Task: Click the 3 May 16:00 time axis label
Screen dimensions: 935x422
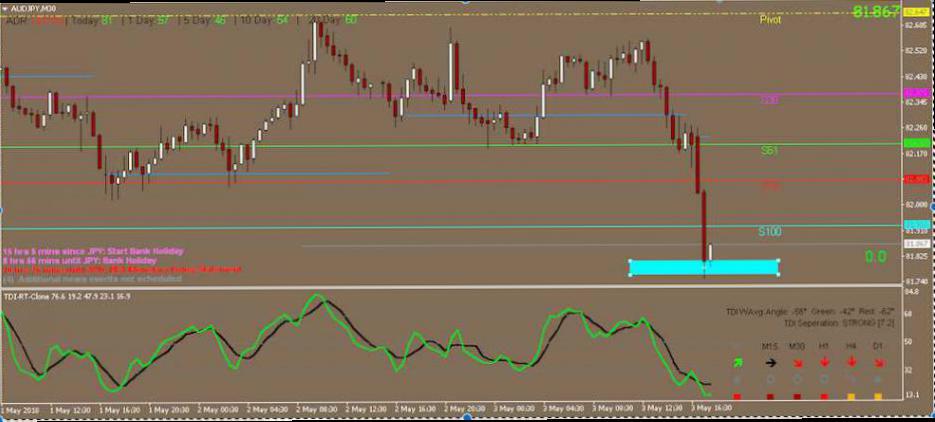Action: [710, 409]
